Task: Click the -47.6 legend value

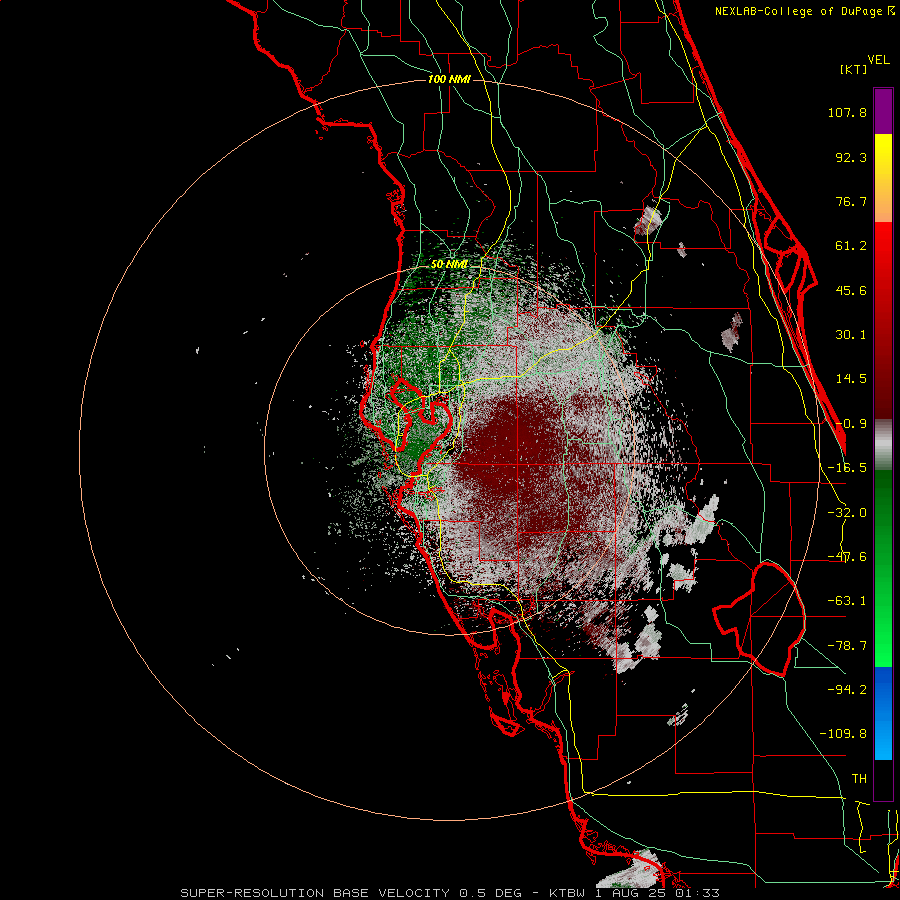Action: pyautogui.click(x=847, y=557)
